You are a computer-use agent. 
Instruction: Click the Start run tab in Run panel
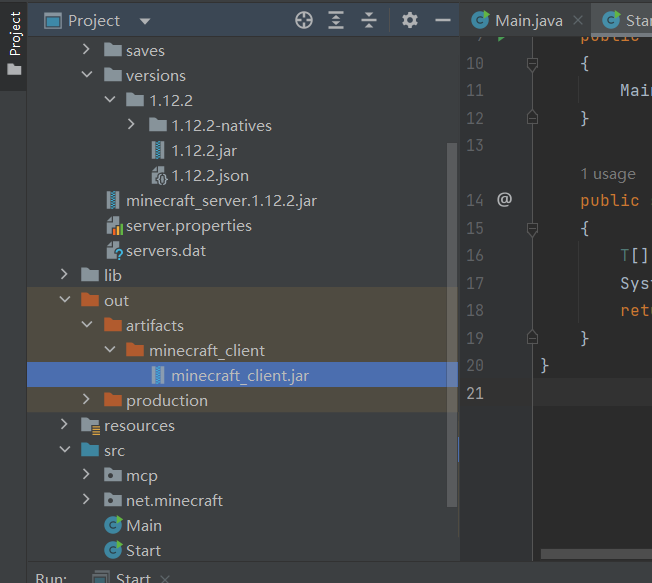[133, 577]
